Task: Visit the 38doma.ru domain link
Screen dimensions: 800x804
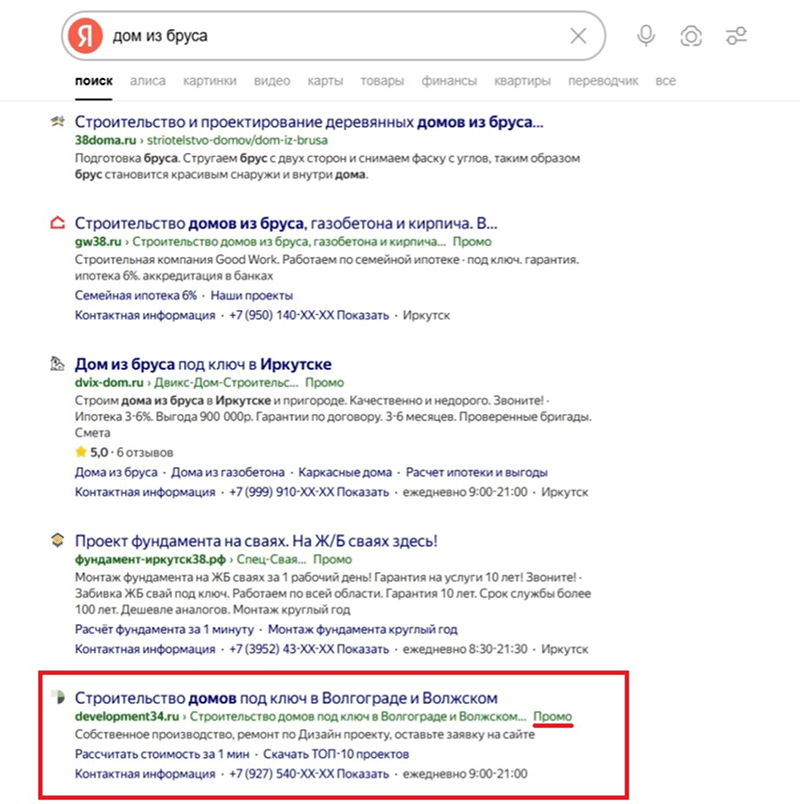Action: [105, 140]
